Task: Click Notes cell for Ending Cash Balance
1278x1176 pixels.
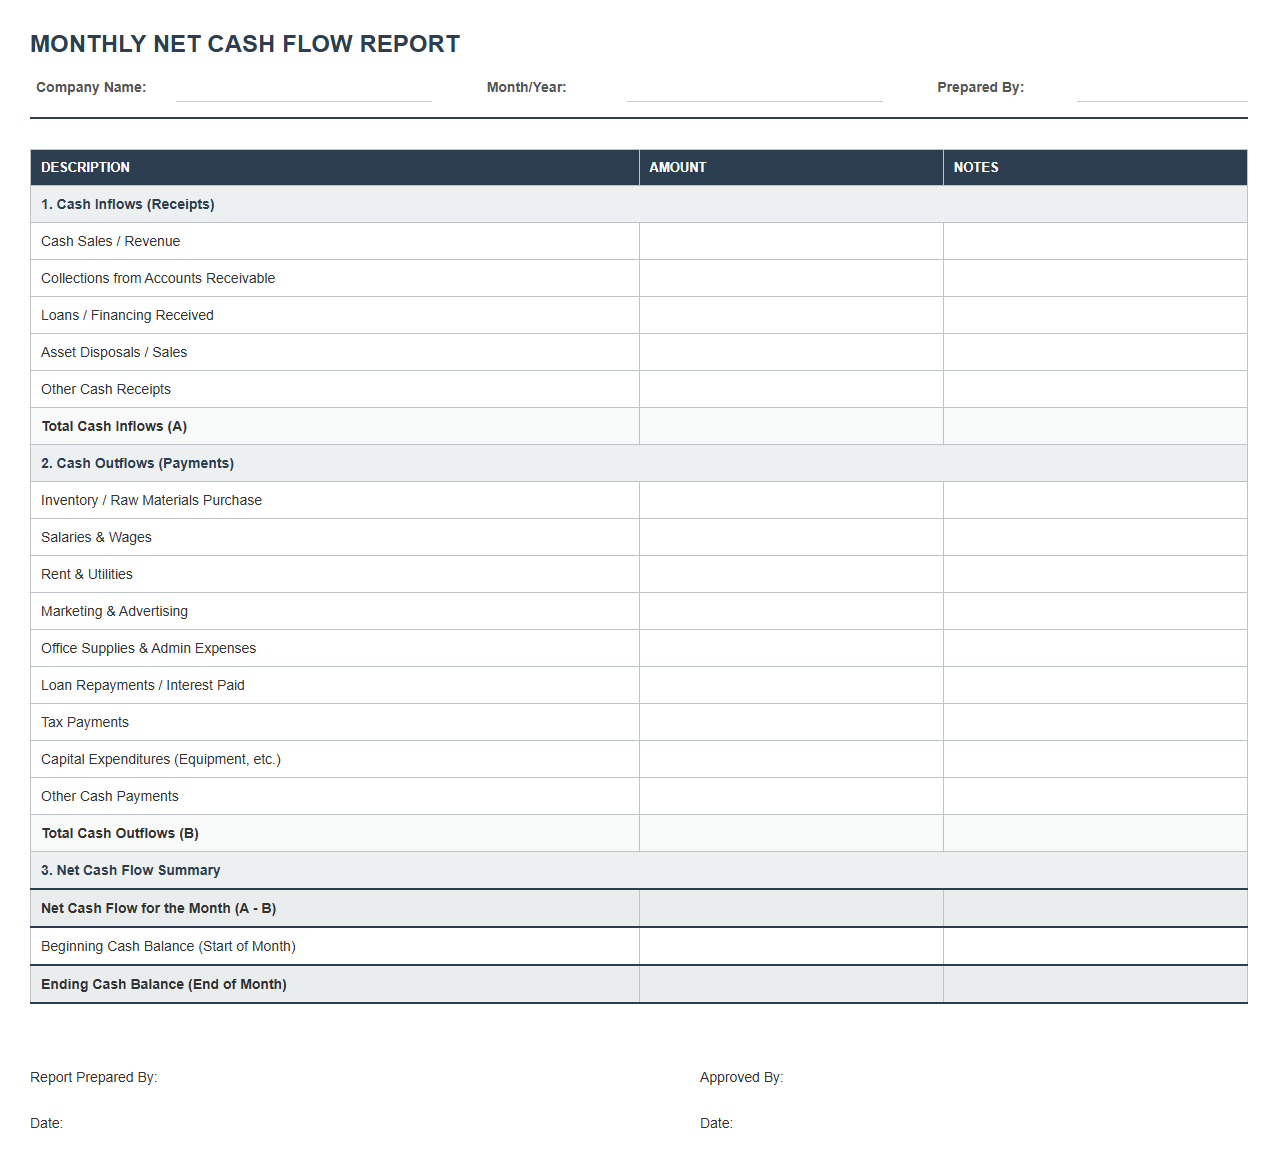Action: click(1095, 984)
